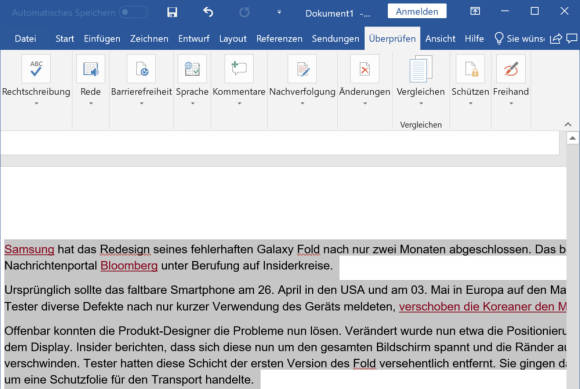Viewport: 580px width, 389px height.
Task: Expand the Nachverfolgung dropdown arrow
Action: point(302,103)
